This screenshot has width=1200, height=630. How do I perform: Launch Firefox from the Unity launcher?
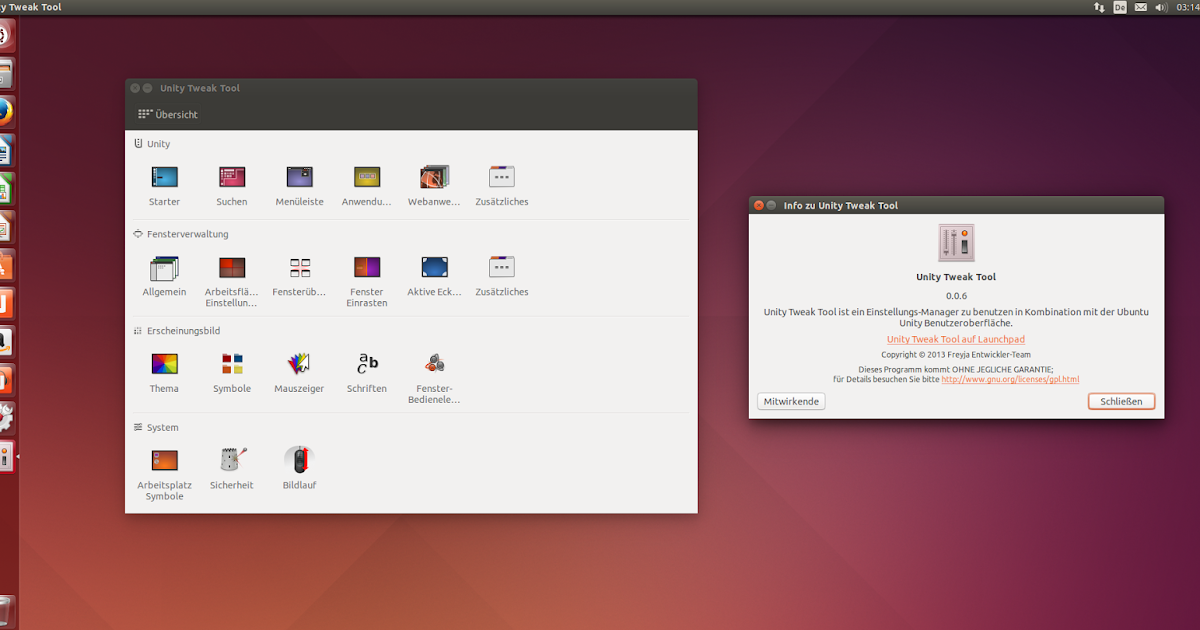pyautogui.click(x=5, y=111)
